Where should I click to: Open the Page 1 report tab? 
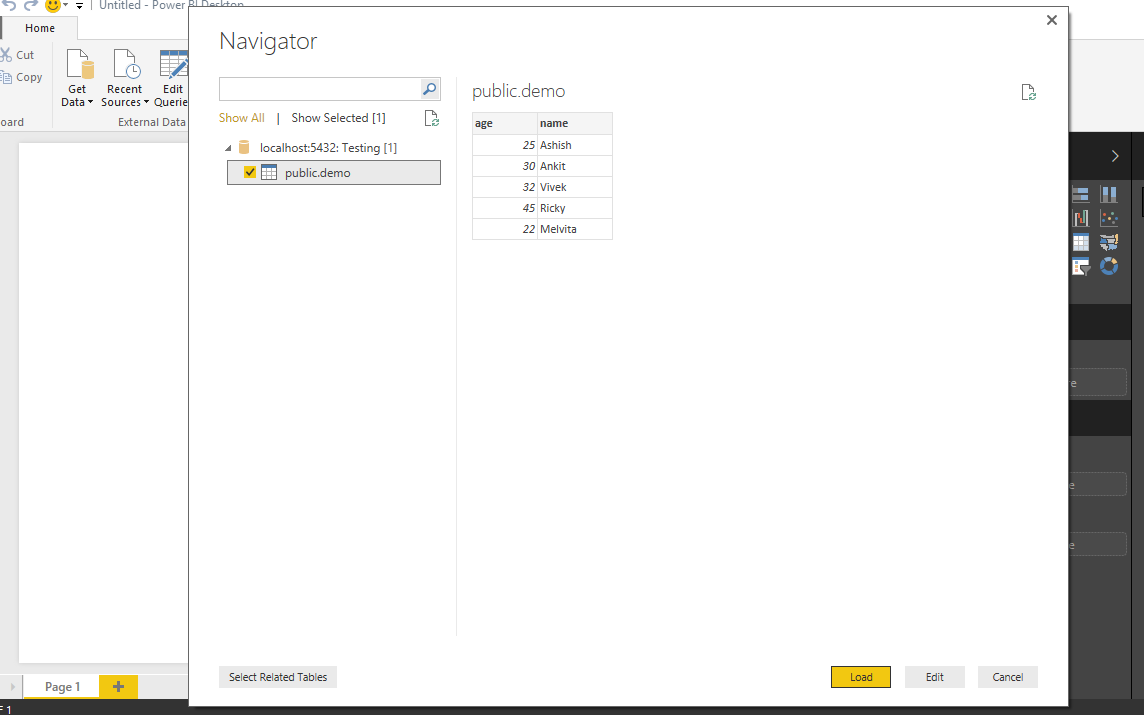point(62,687)
